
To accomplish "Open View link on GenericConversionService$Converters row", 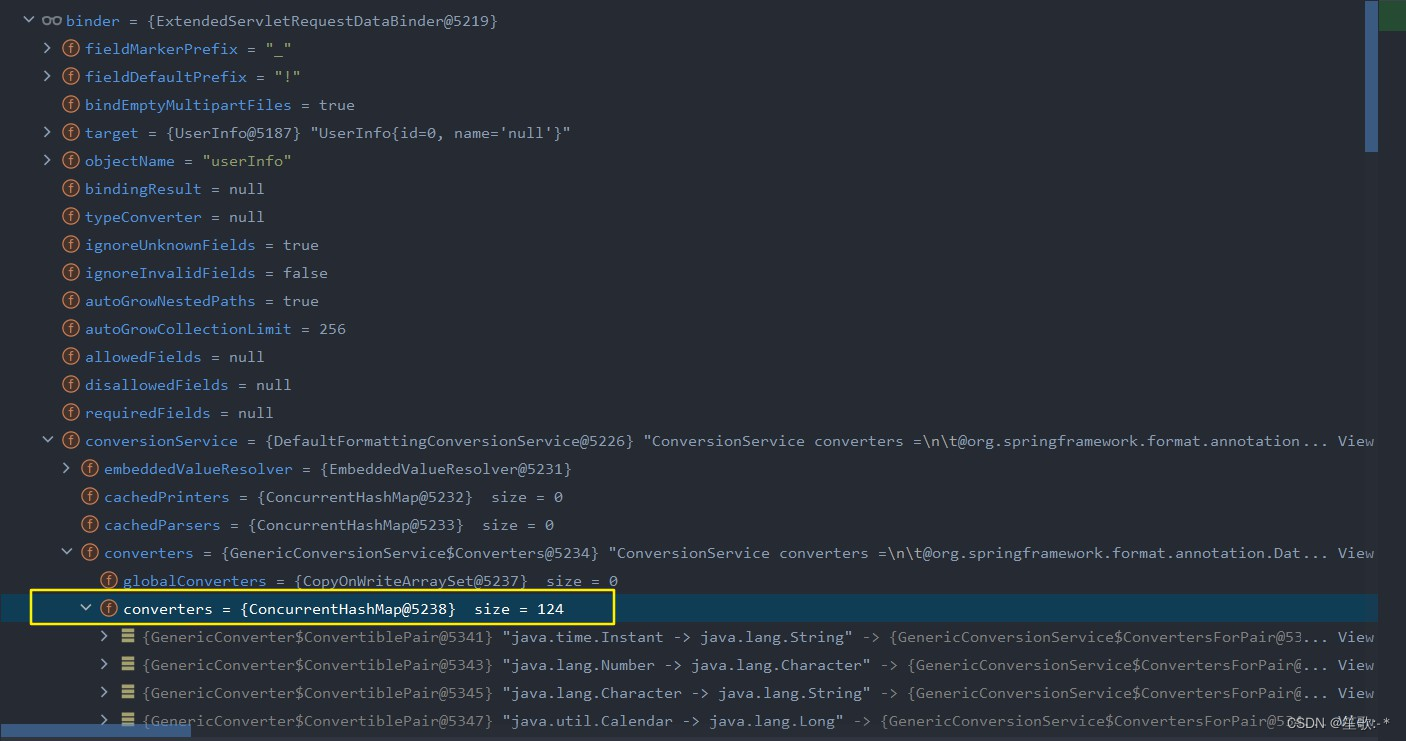I will 1355,552.
